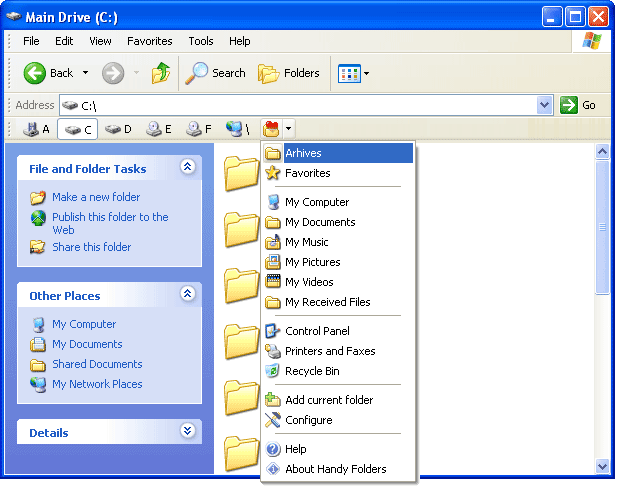Open Help entry in popup menu
This screenshot has width=620, height=489.
point(338,449)
